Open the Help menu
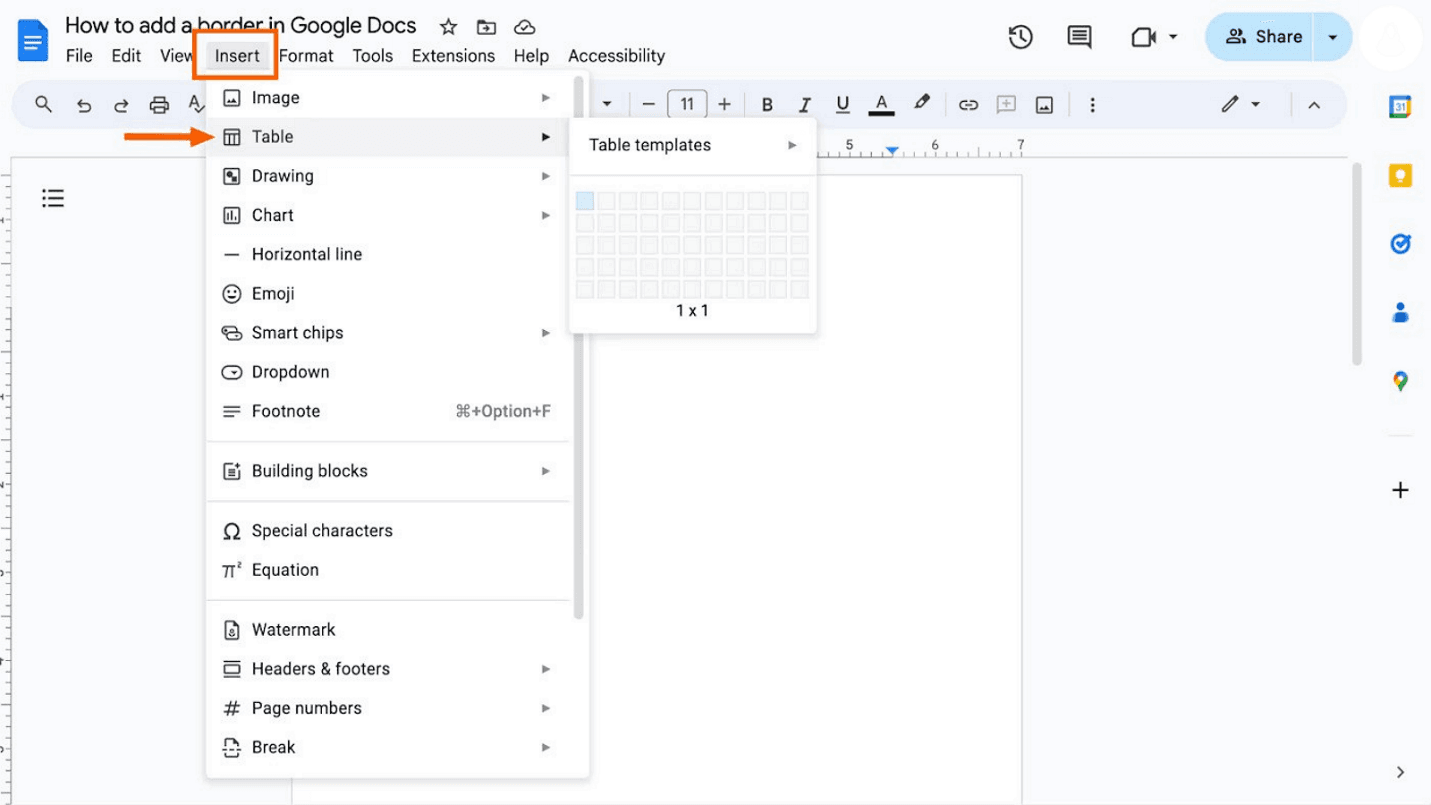Viewport: 1431px width, 805px height. (531, 56)
